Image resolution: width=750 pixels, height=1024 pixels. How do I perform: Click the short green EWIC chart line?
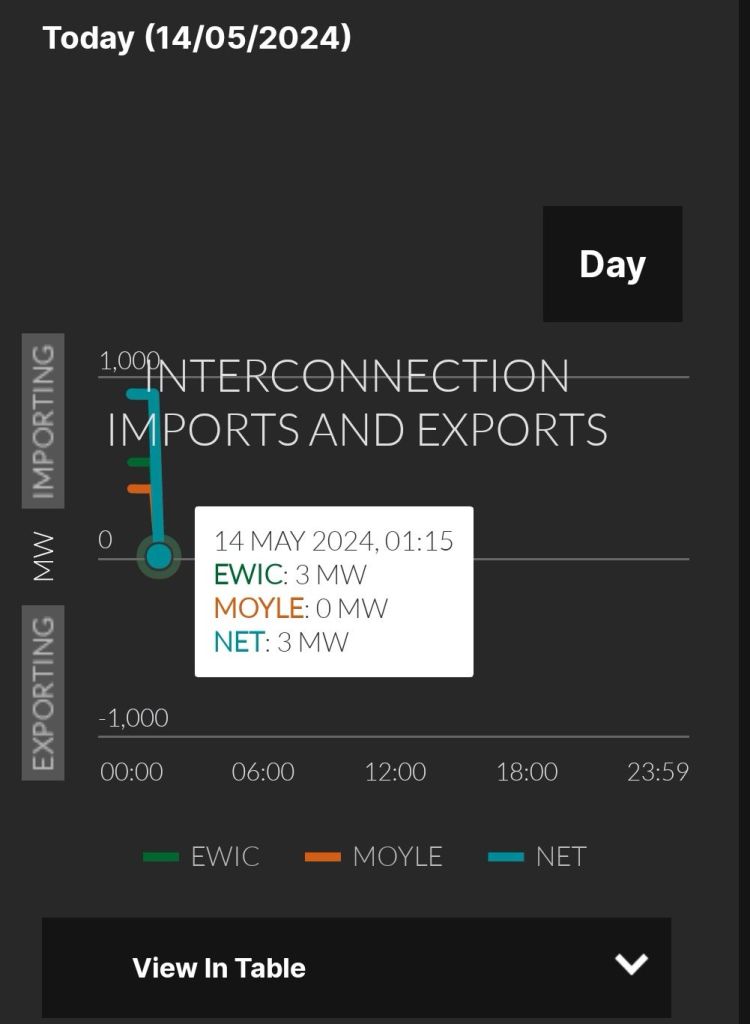[x=138, y=462]
